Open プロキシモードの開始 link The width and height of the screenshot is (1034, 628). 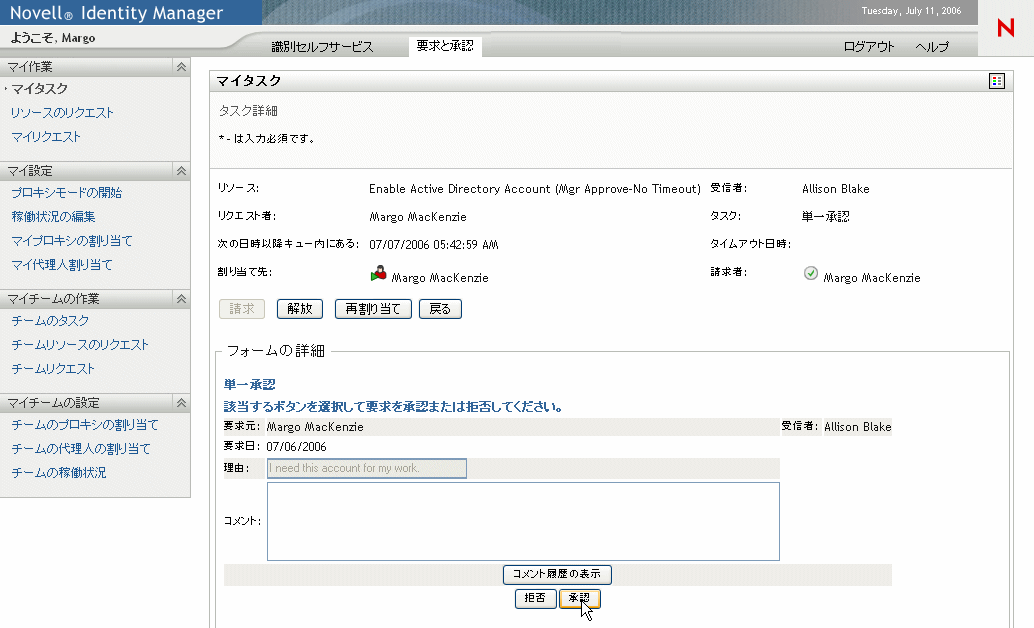[x=67, y=193]
